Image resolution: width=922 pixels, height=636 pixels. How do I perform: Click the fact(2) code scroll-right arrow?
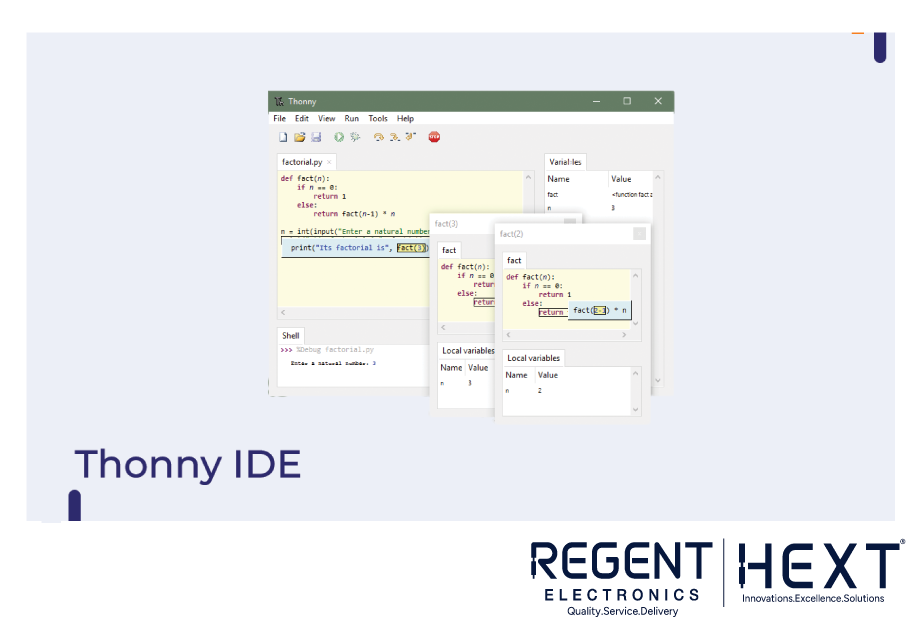624,335
